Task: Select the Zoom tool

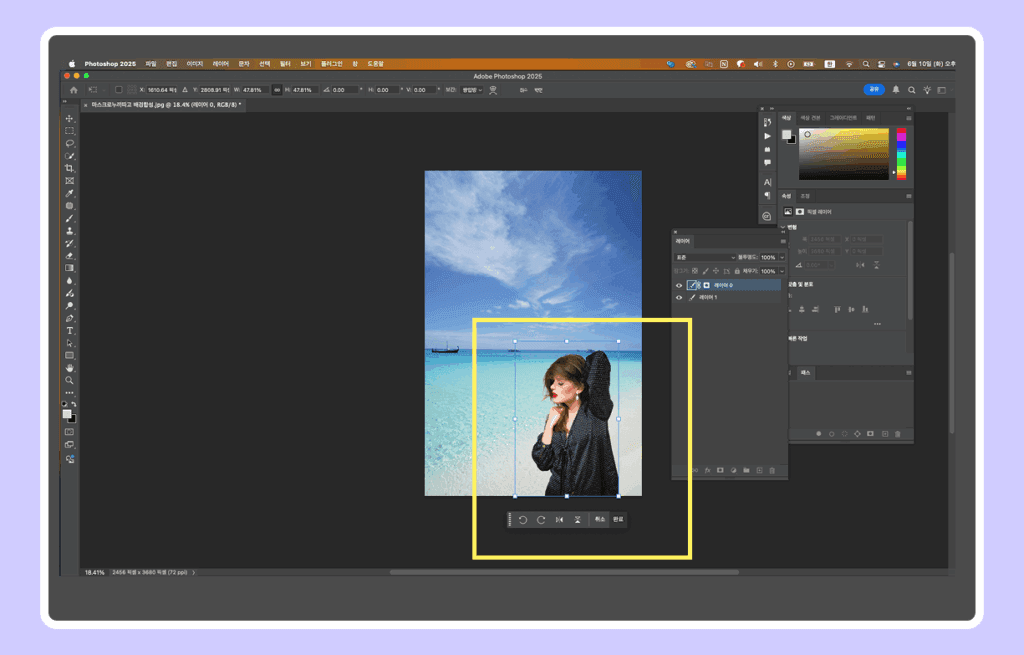Action: [x=69, y=380]
